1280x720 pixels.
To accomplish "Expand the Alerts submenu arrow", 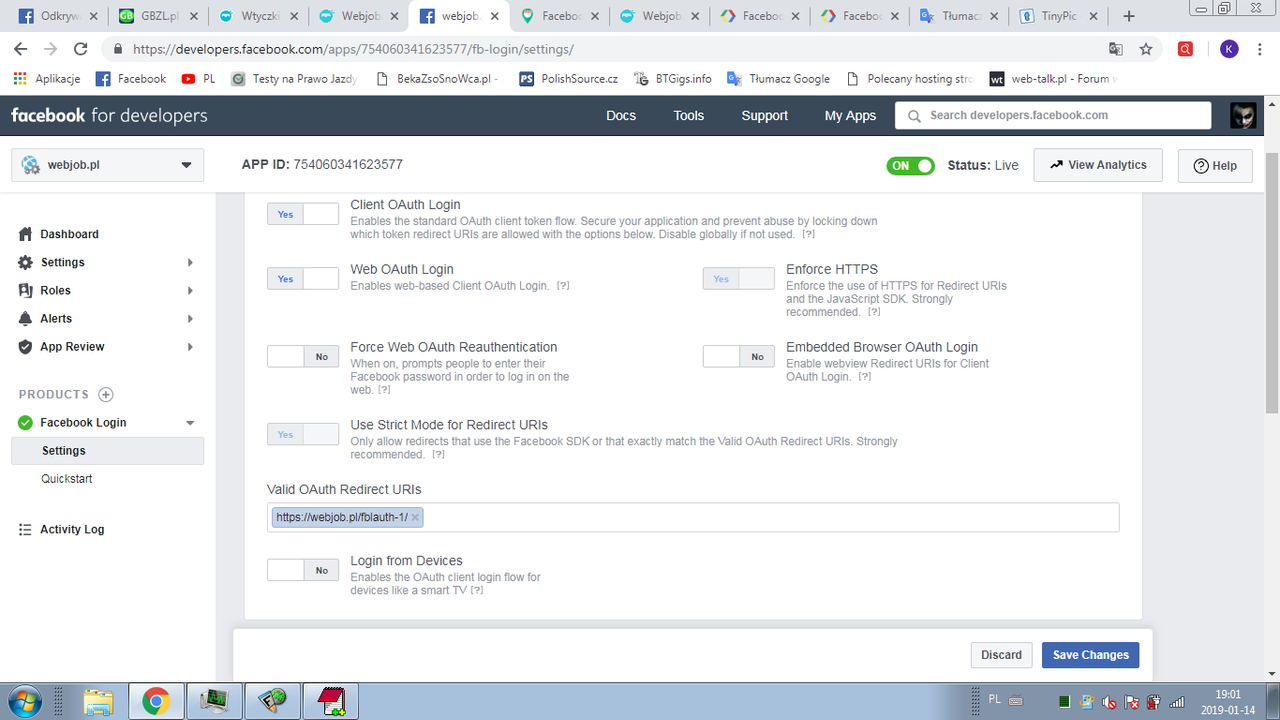I will coord(190,318).
